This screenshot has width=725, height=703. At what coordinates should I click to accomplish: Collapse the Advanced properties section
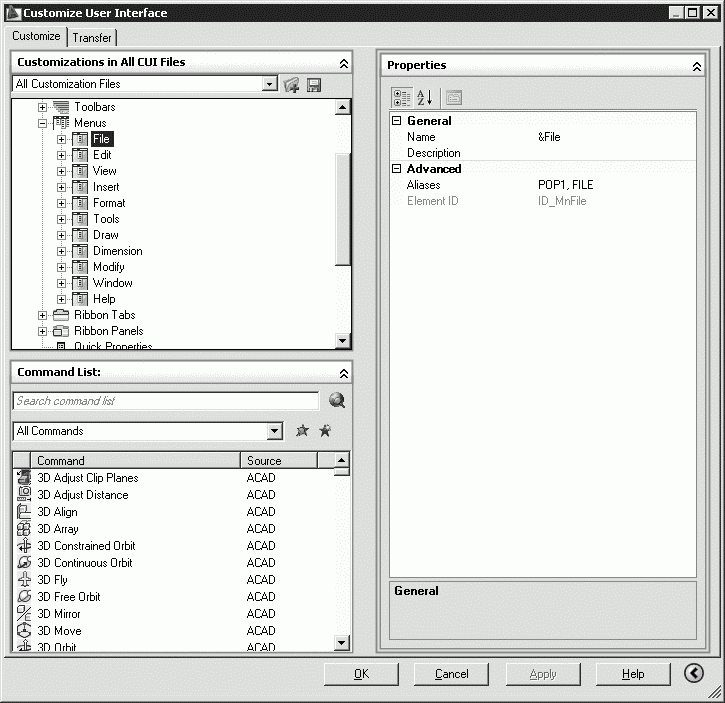[x=396, y=169]
